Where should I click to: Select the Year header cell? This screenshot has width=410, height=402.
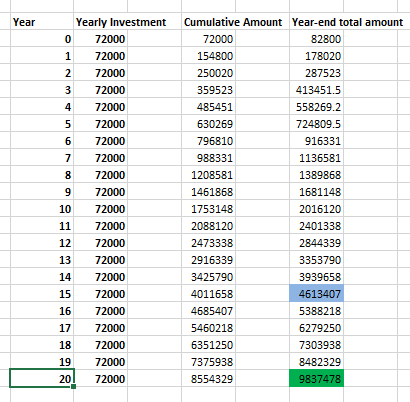(42, 22)
